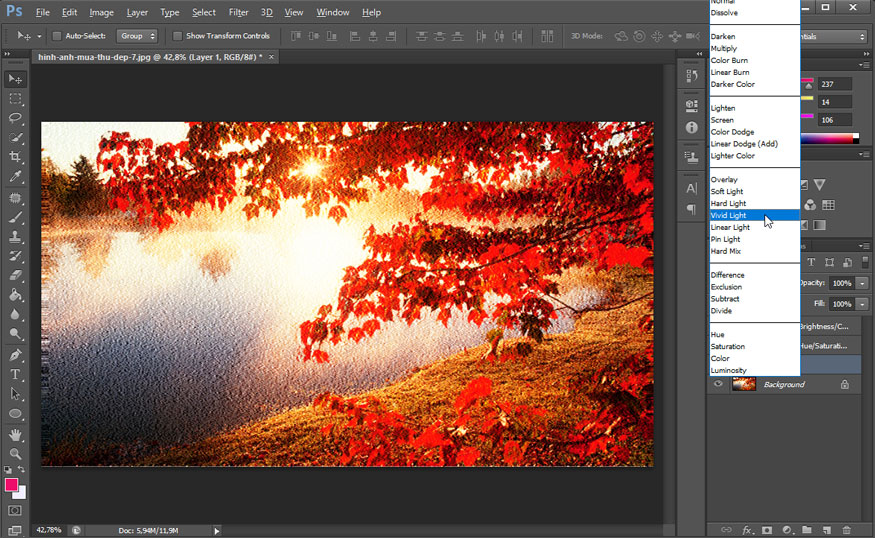Image resolution: width=875 pixels, height=538 pixels.
Task: Hide the Background layer eye icon
Action: 718,384
